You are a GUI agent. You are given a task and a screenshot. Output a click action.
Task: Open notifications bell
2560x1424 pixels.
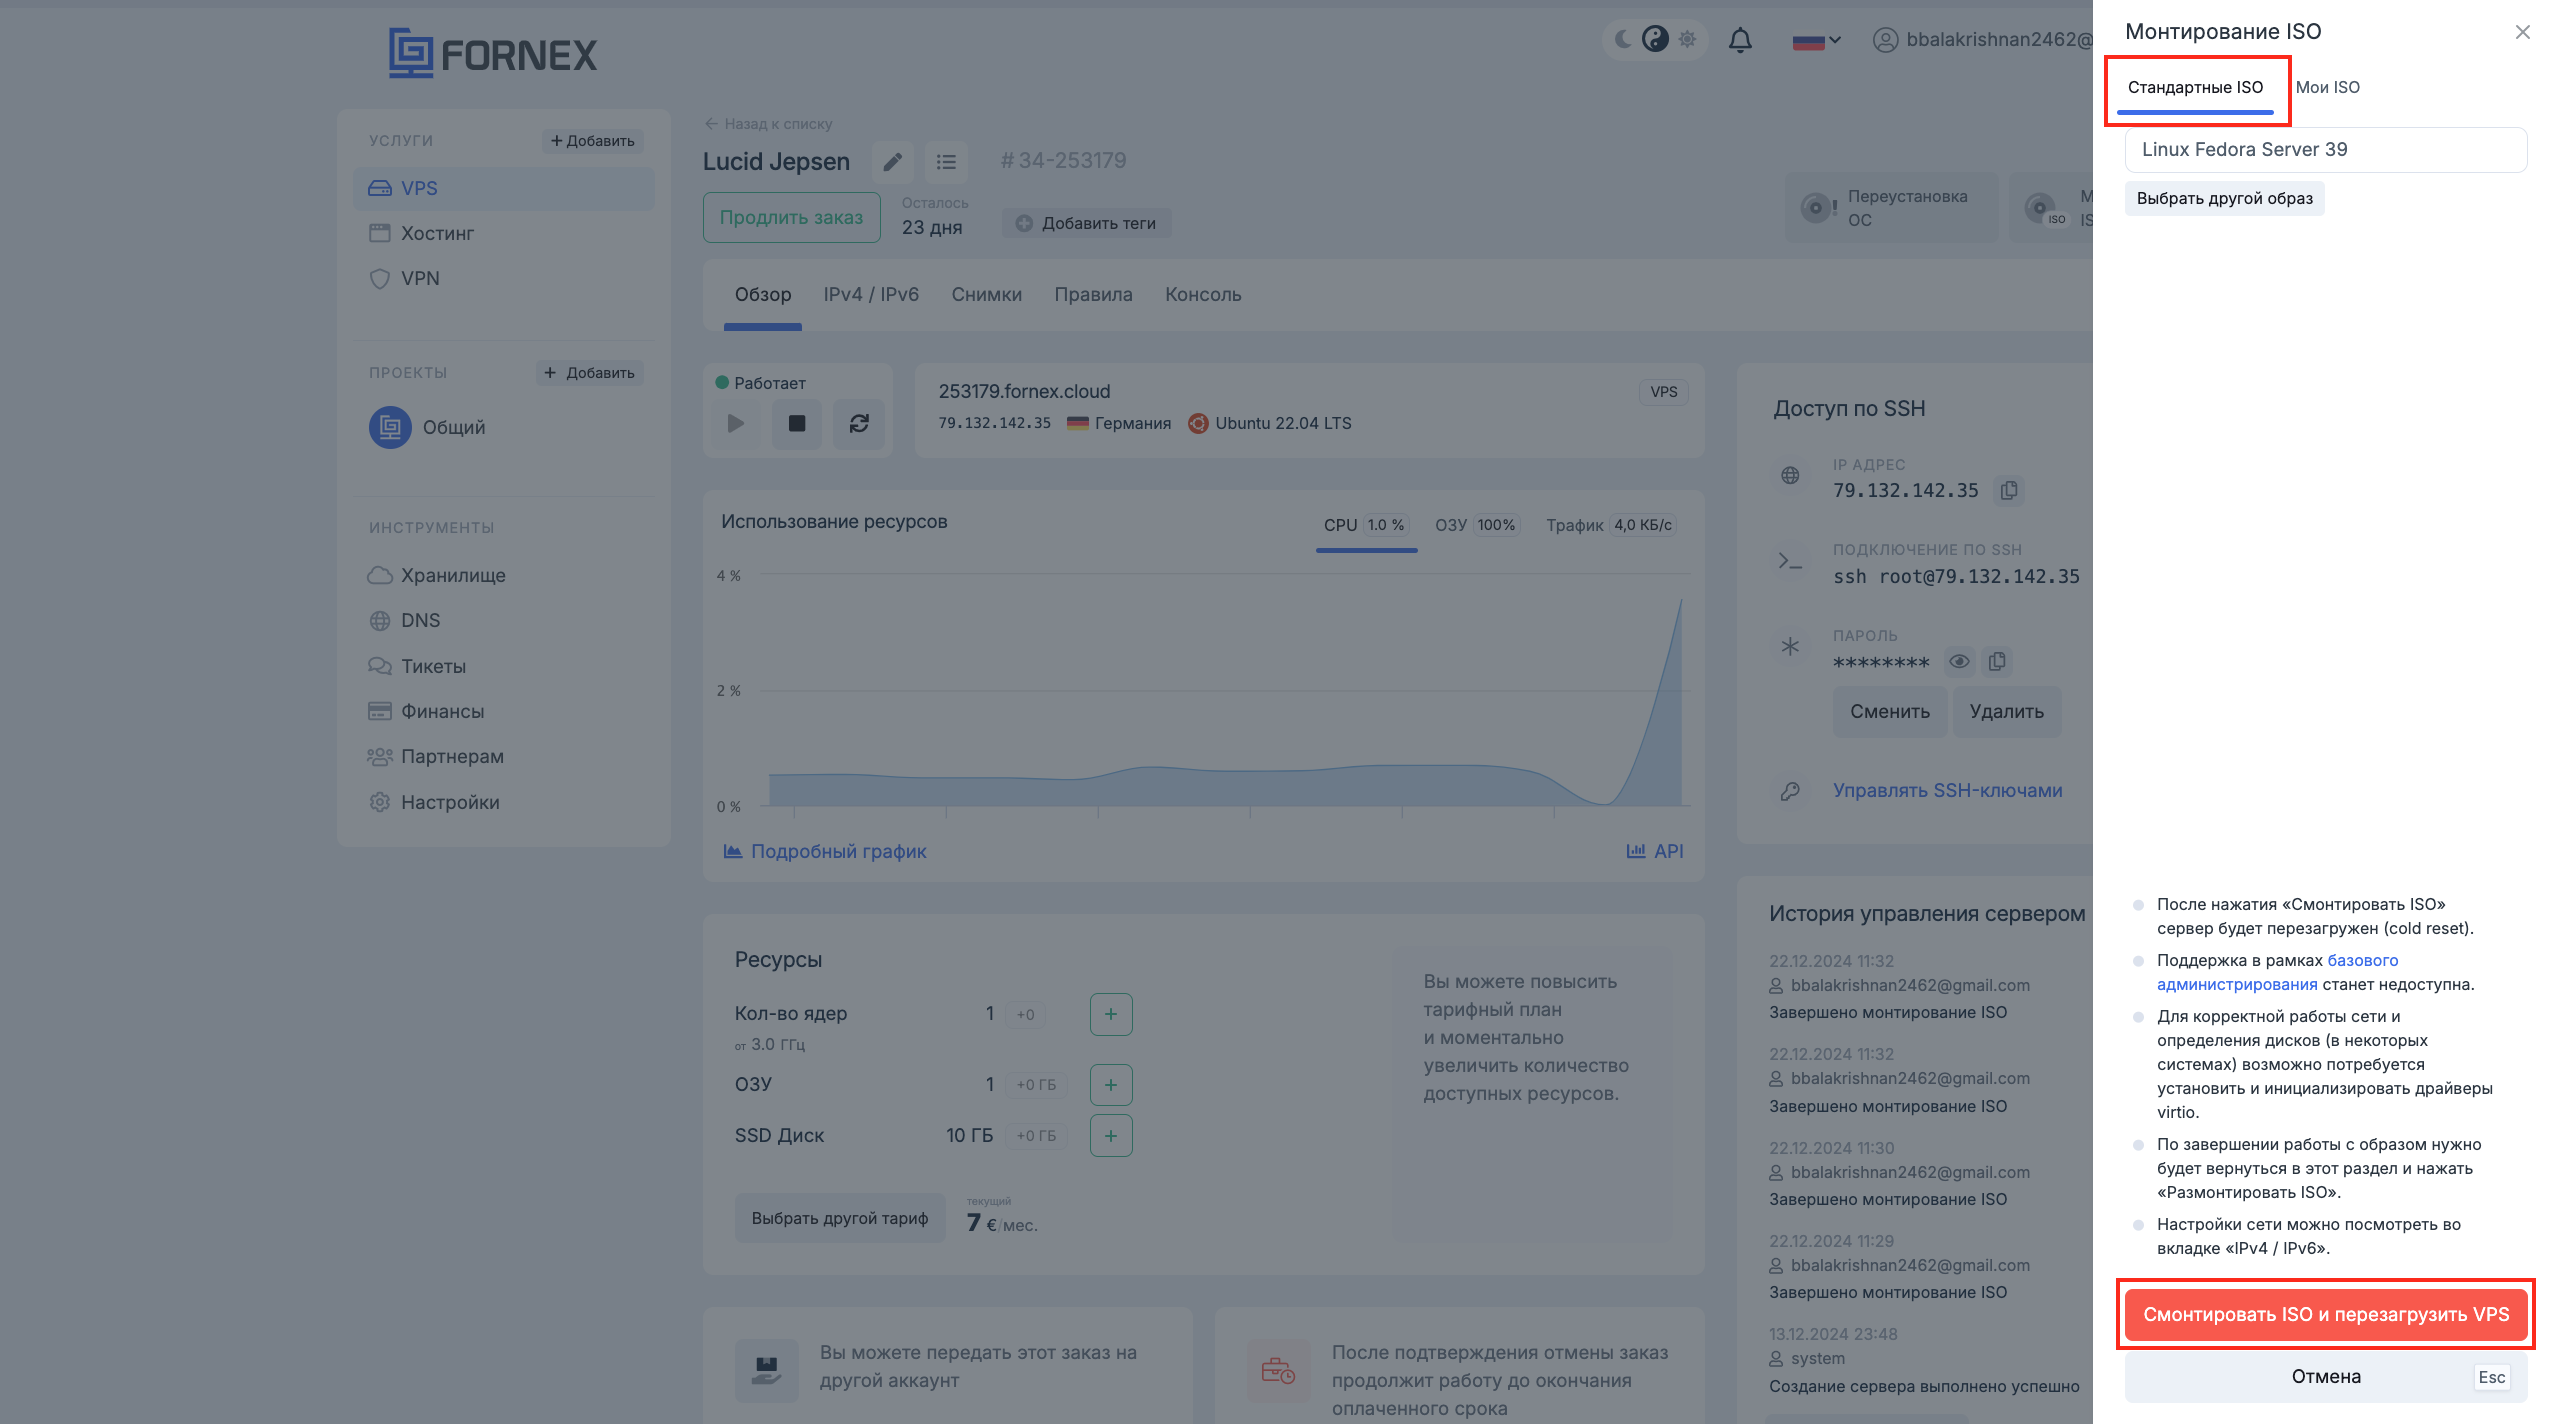(x=1740, y=40)
